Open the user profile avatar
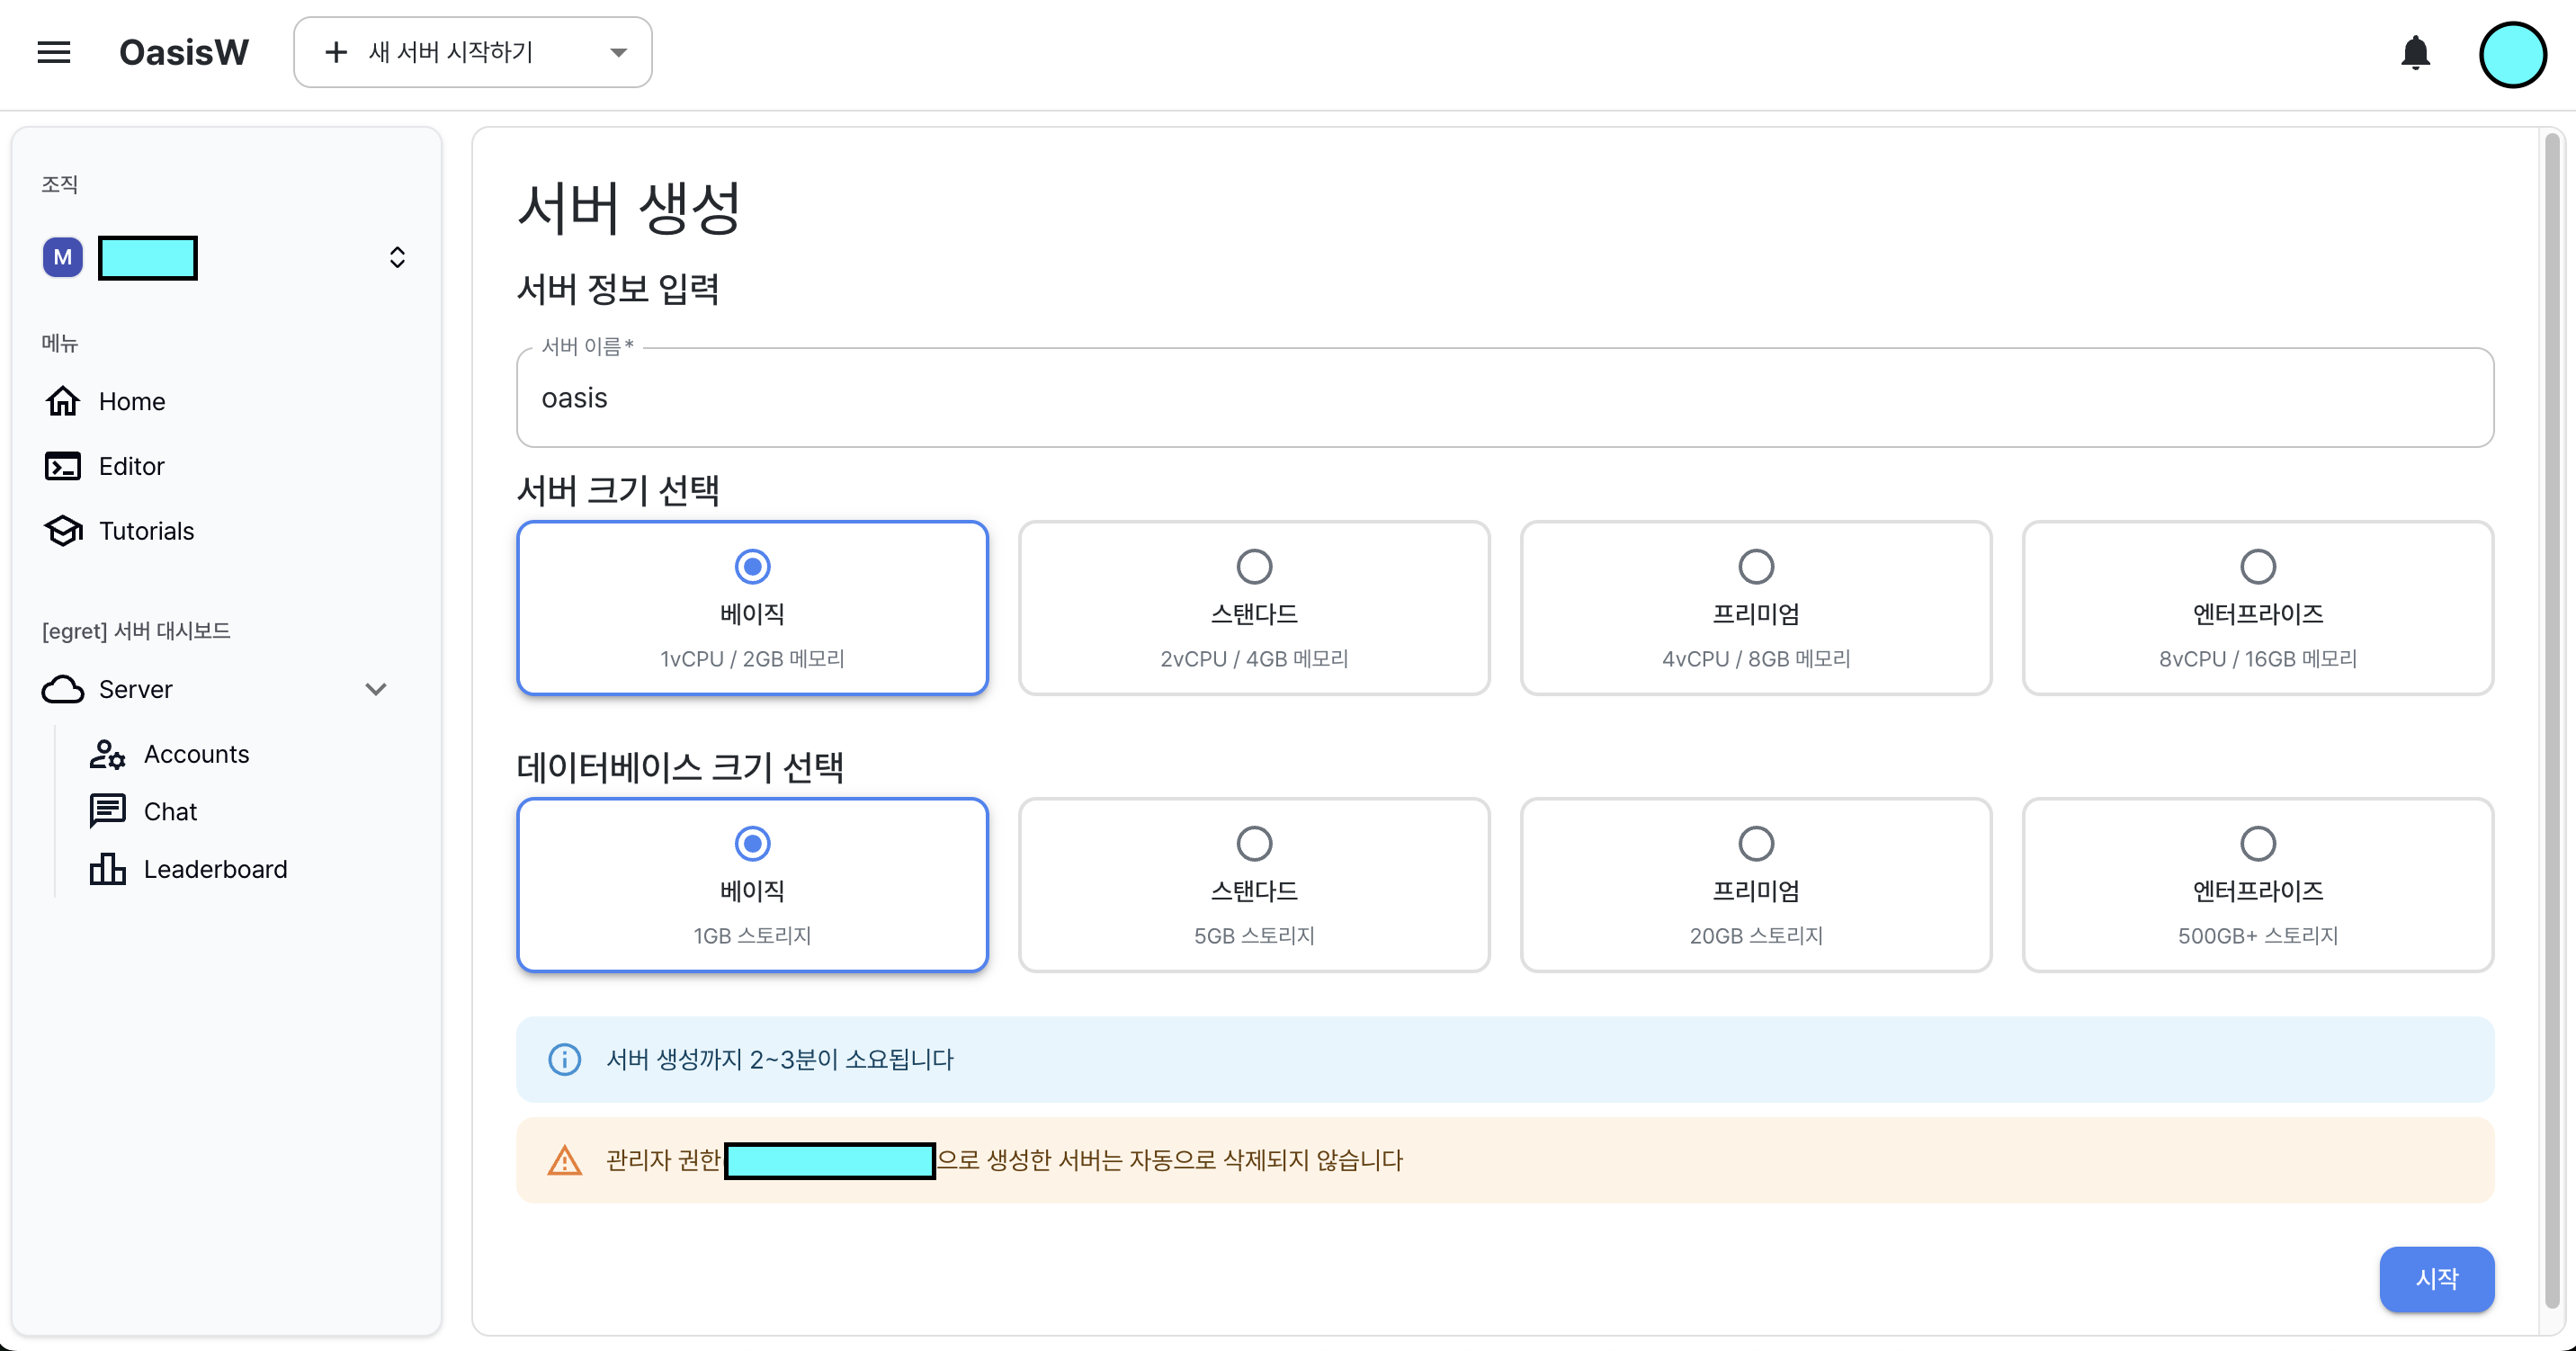Screen dimensions: 2576x1351 coord(2511,55)
